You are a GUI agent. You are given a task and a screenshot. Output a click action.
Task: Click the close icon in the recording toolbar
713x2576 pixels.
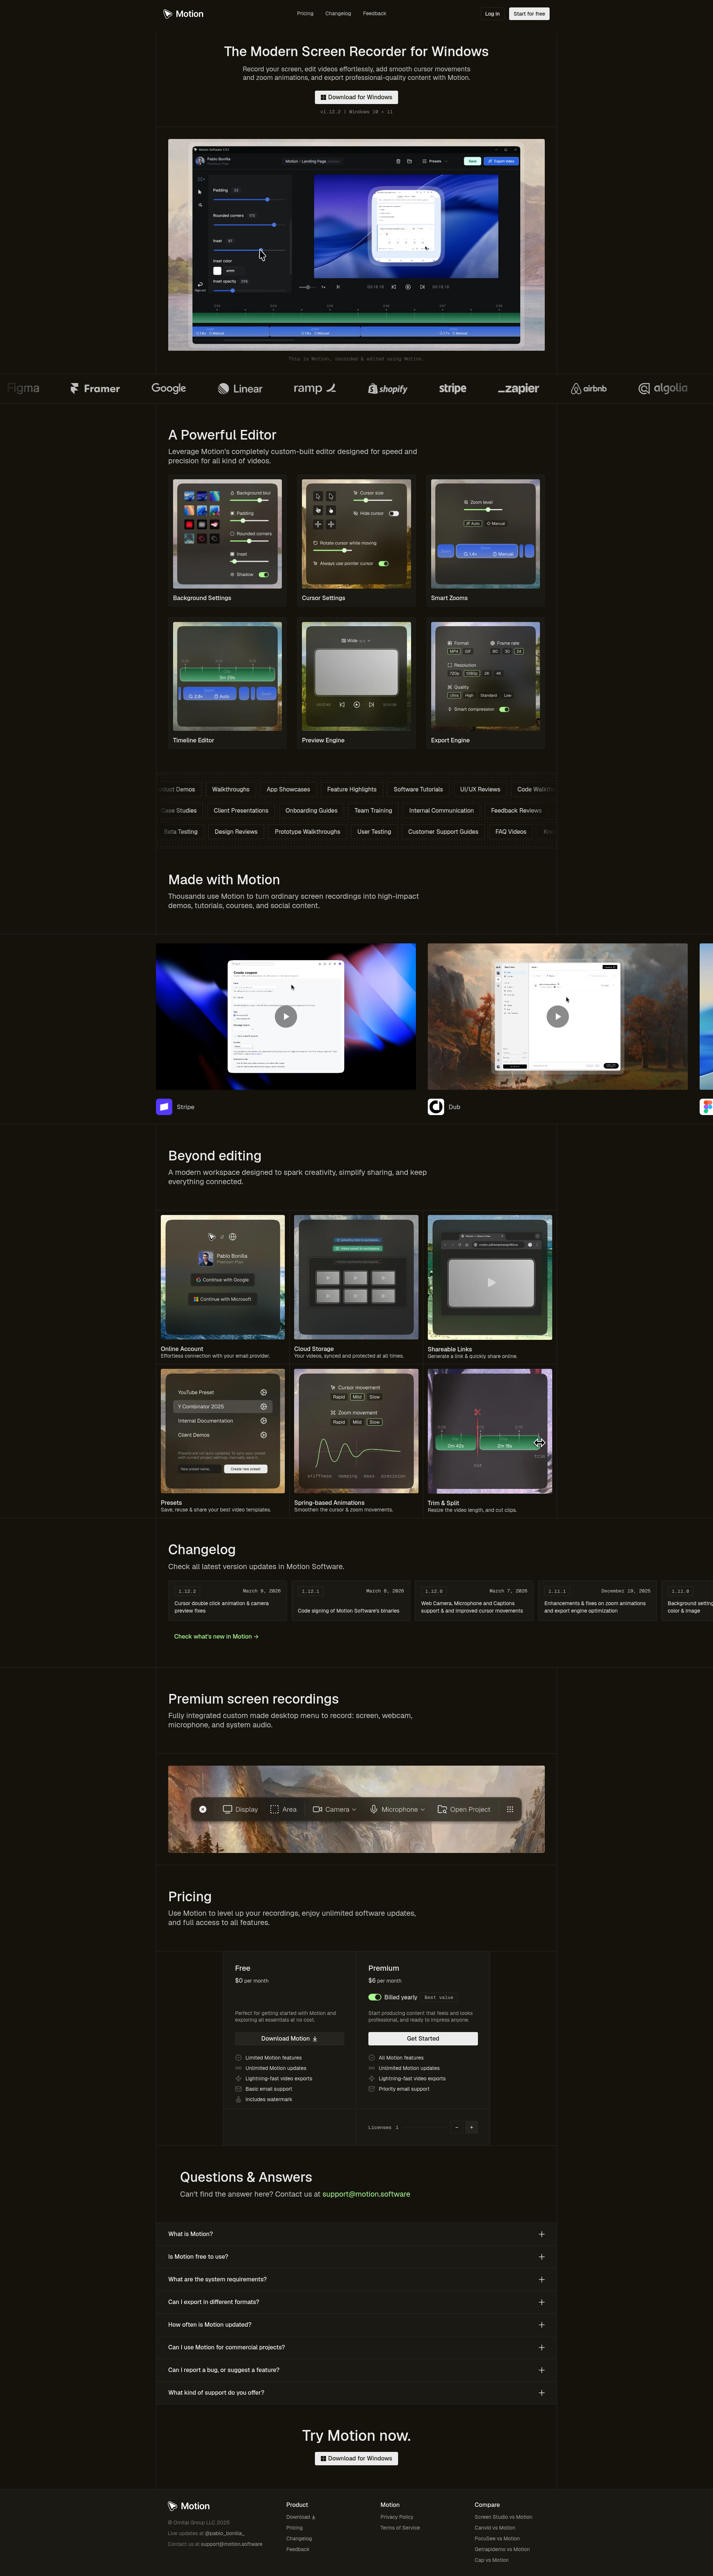pos(203,1809)
